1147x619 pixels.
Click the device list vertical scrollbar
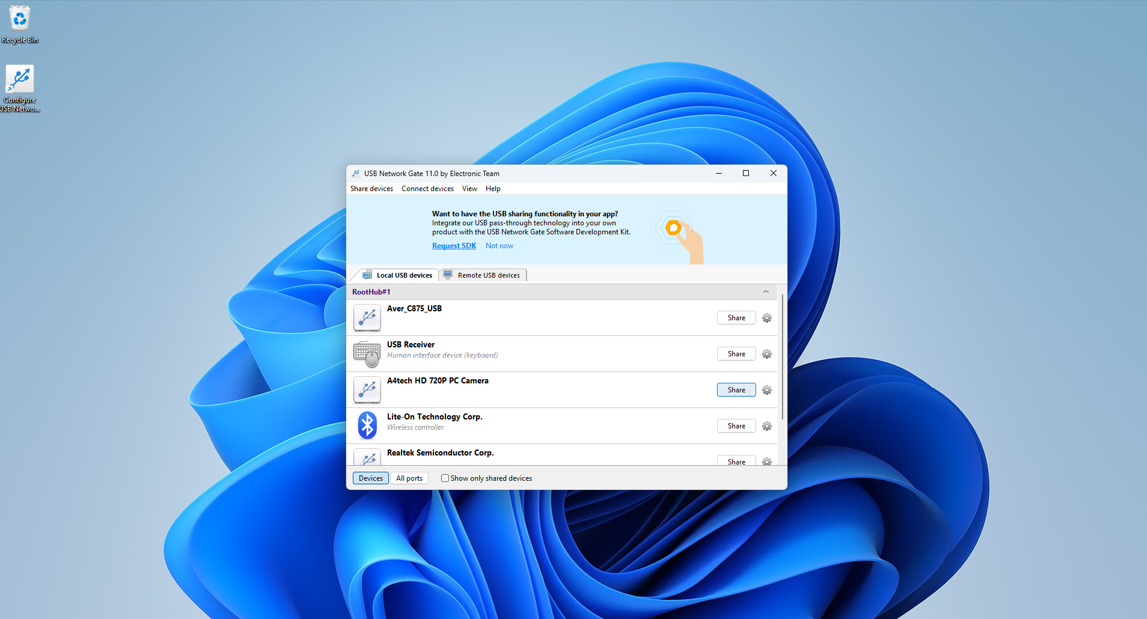click(783, 358)
